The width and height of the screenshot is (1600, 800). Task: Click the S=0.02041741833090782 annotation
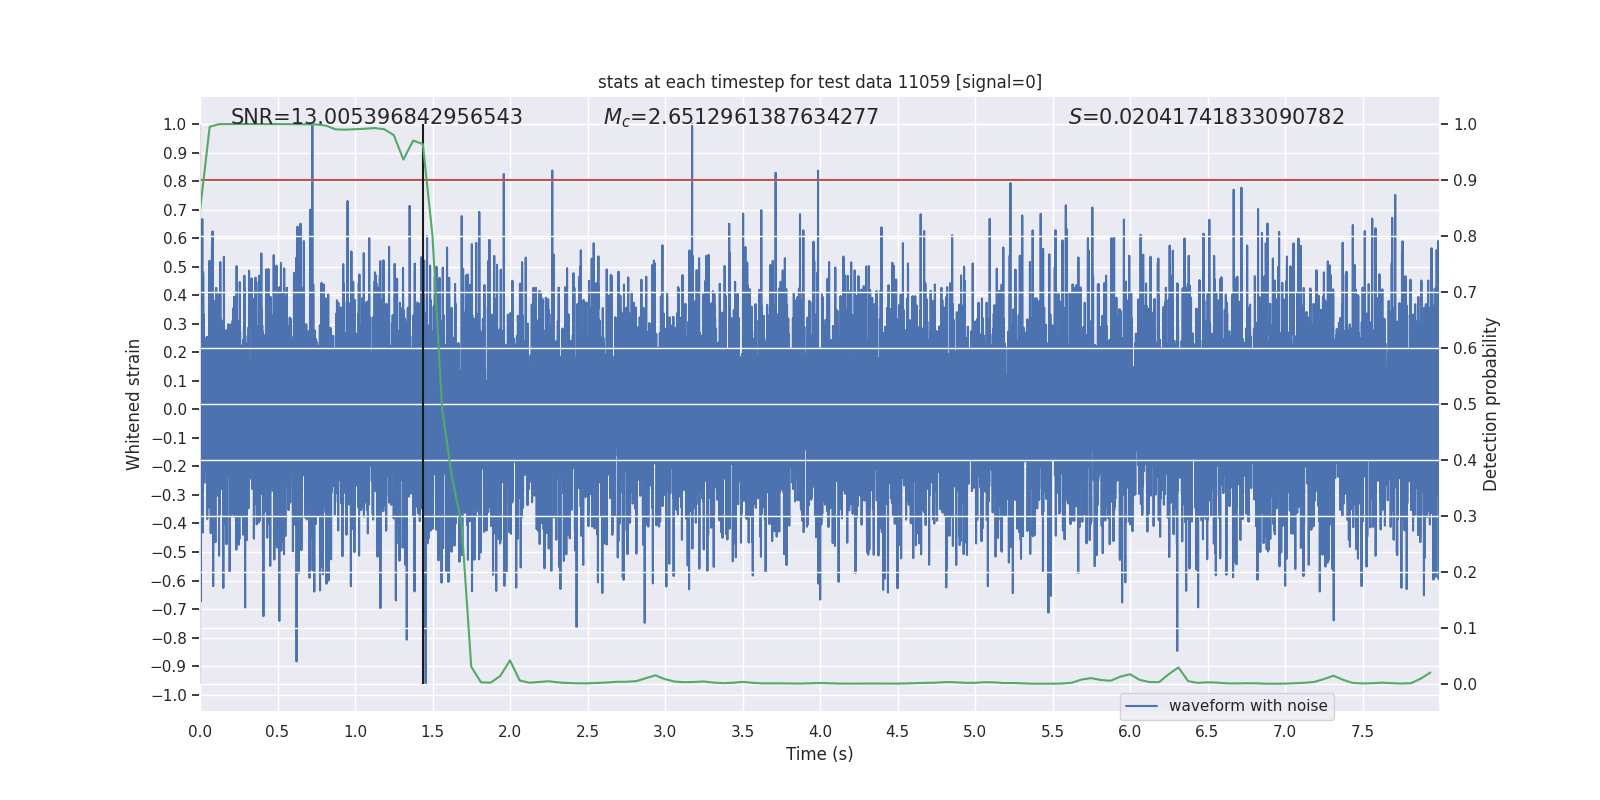pos(1206,117)
